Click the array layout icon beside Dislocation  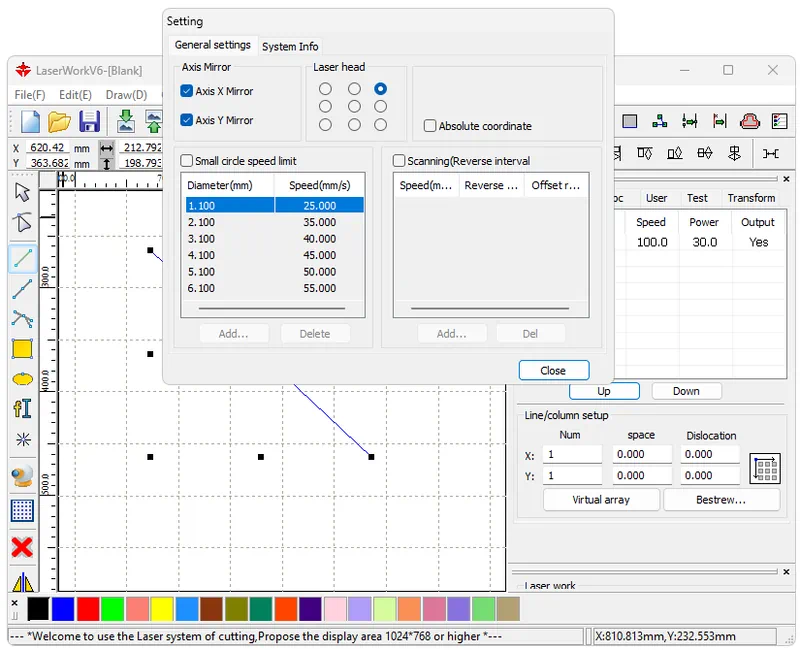click(x=765, y=468)
